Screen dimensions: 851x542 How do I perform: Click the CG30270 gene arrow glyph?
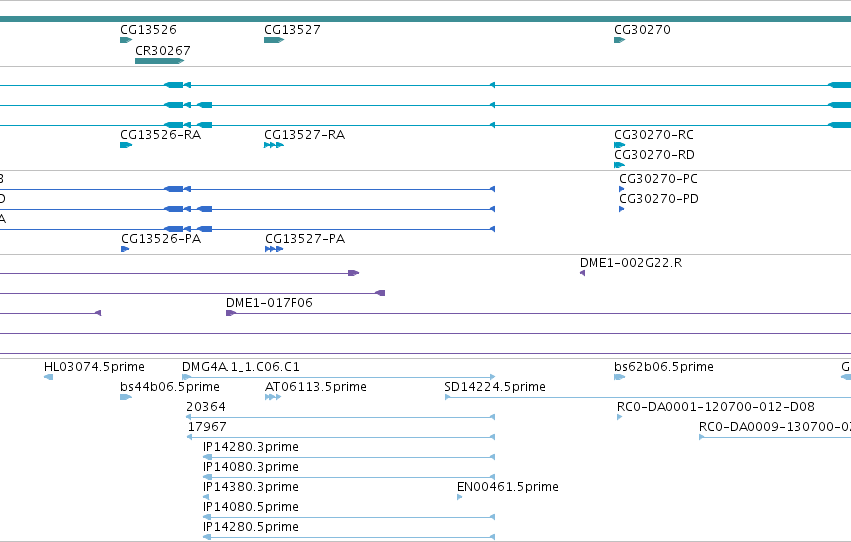click(x=619, y=40)
